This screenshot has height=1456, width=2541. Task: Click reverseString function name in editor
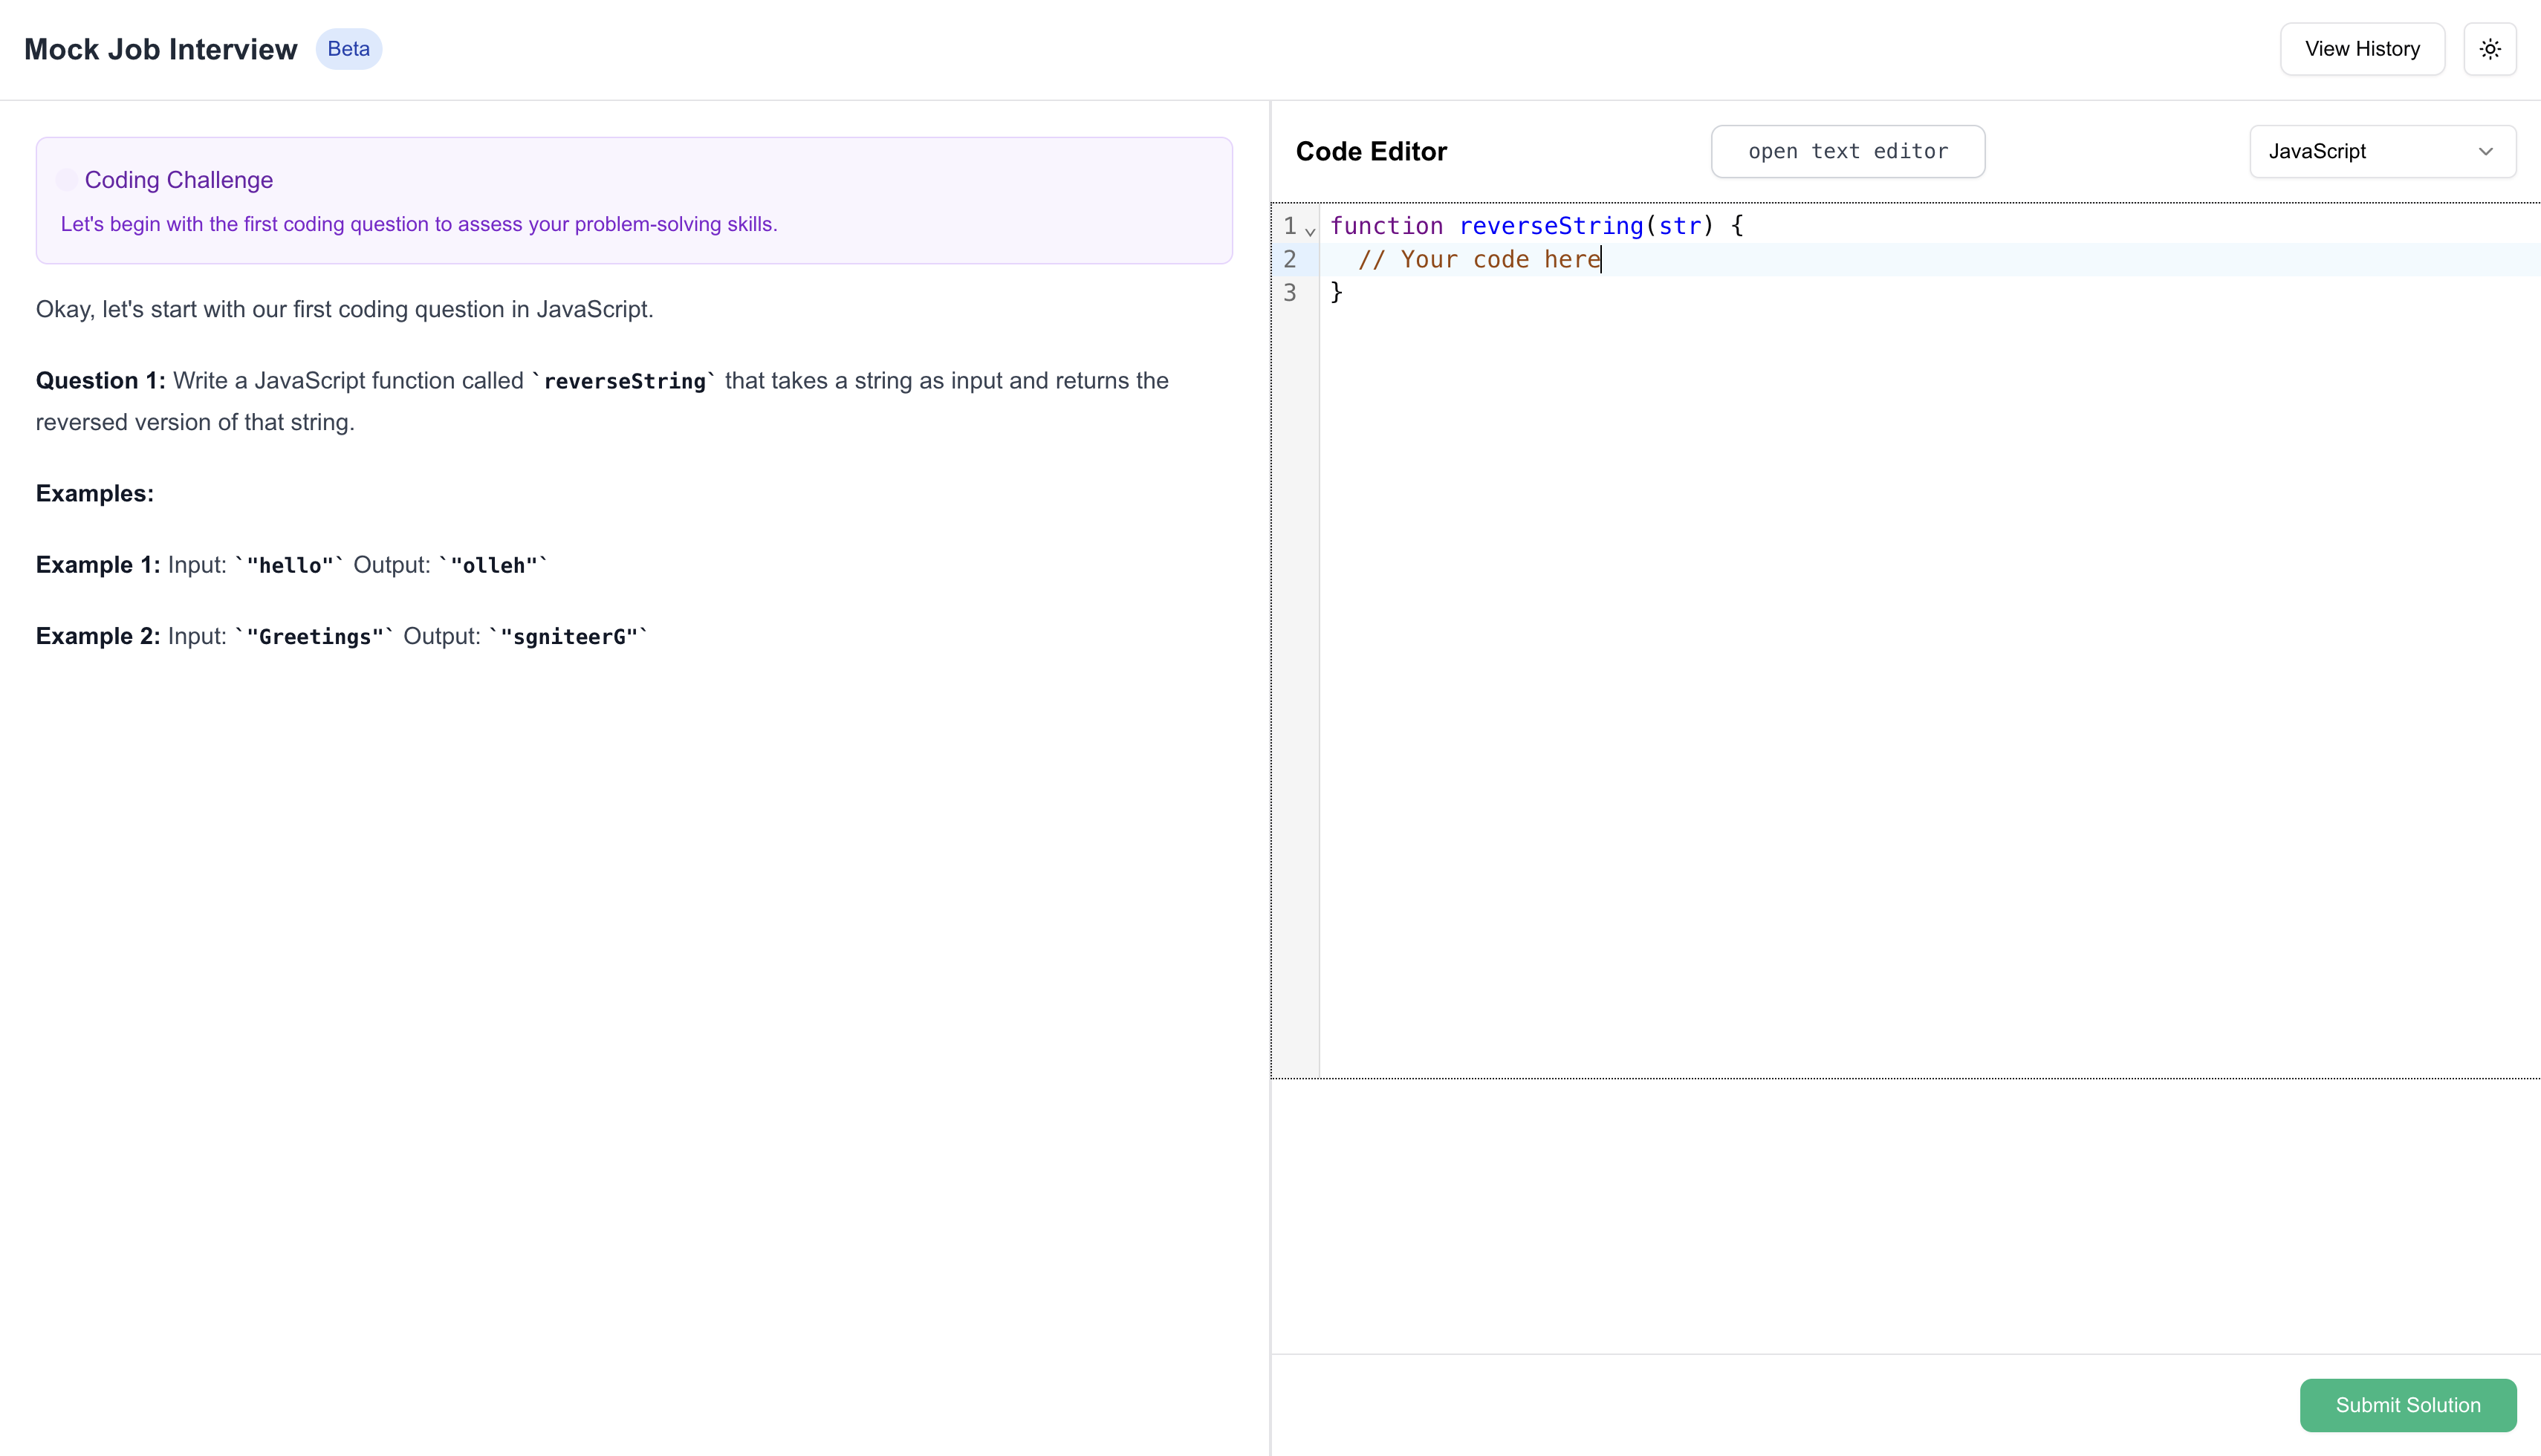pos(1550,226)
